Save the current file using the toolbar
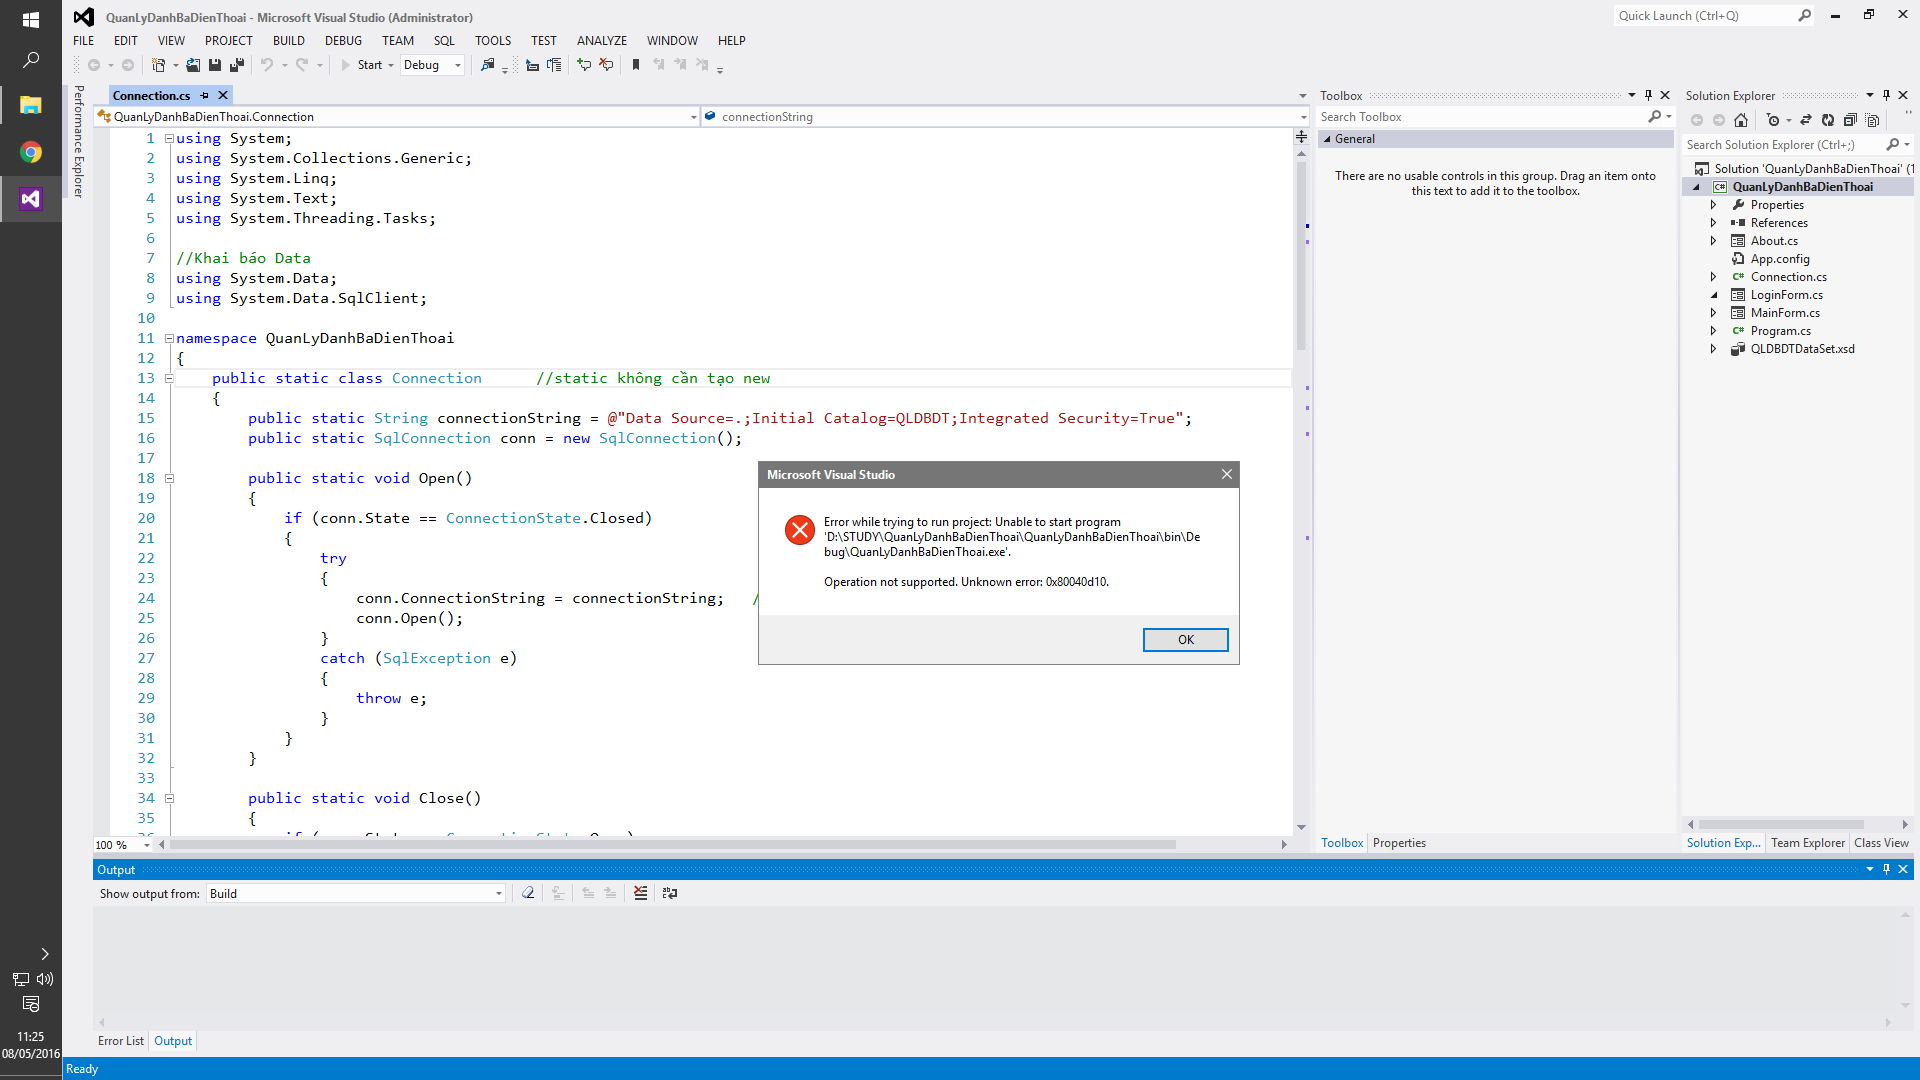Image resolution: width=1920 pixels, height=1080 pixels. click(214, 65)
